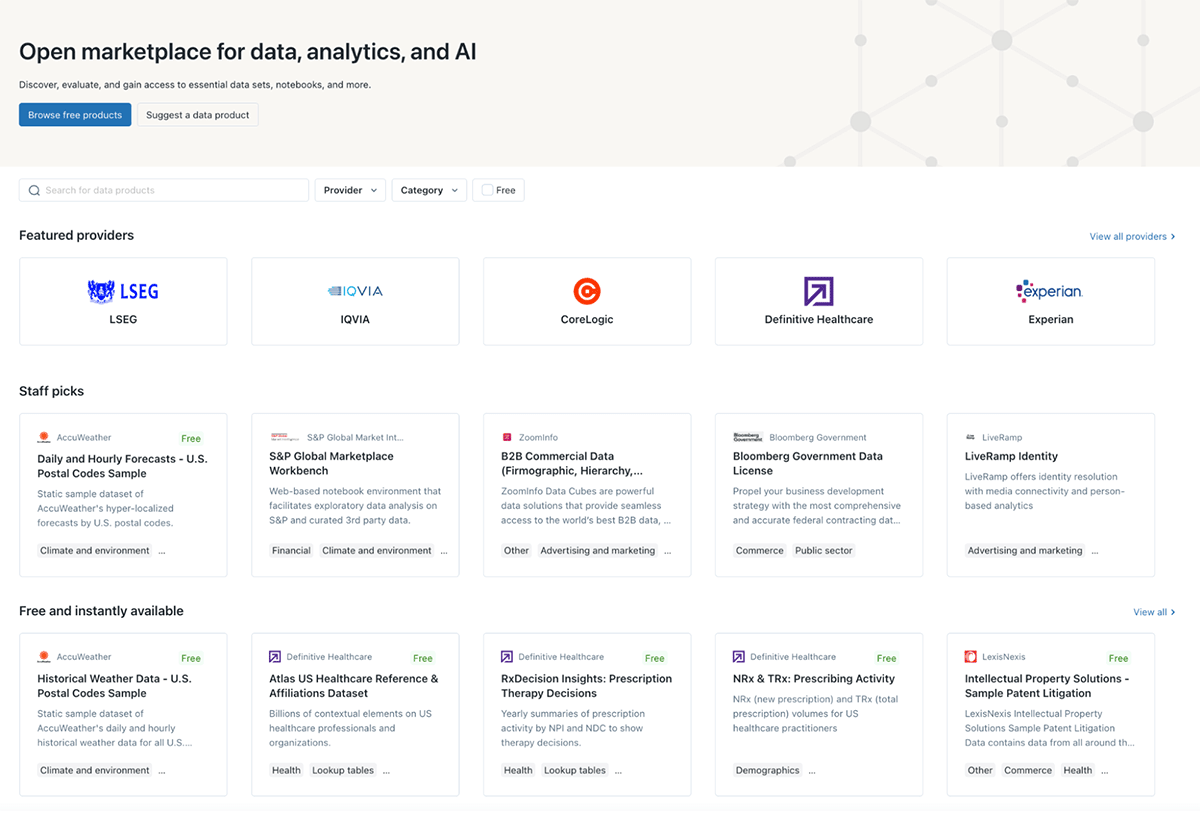Click the search magnifier icon
This screenshot has width=1200, height=831.
coord(34,190)
